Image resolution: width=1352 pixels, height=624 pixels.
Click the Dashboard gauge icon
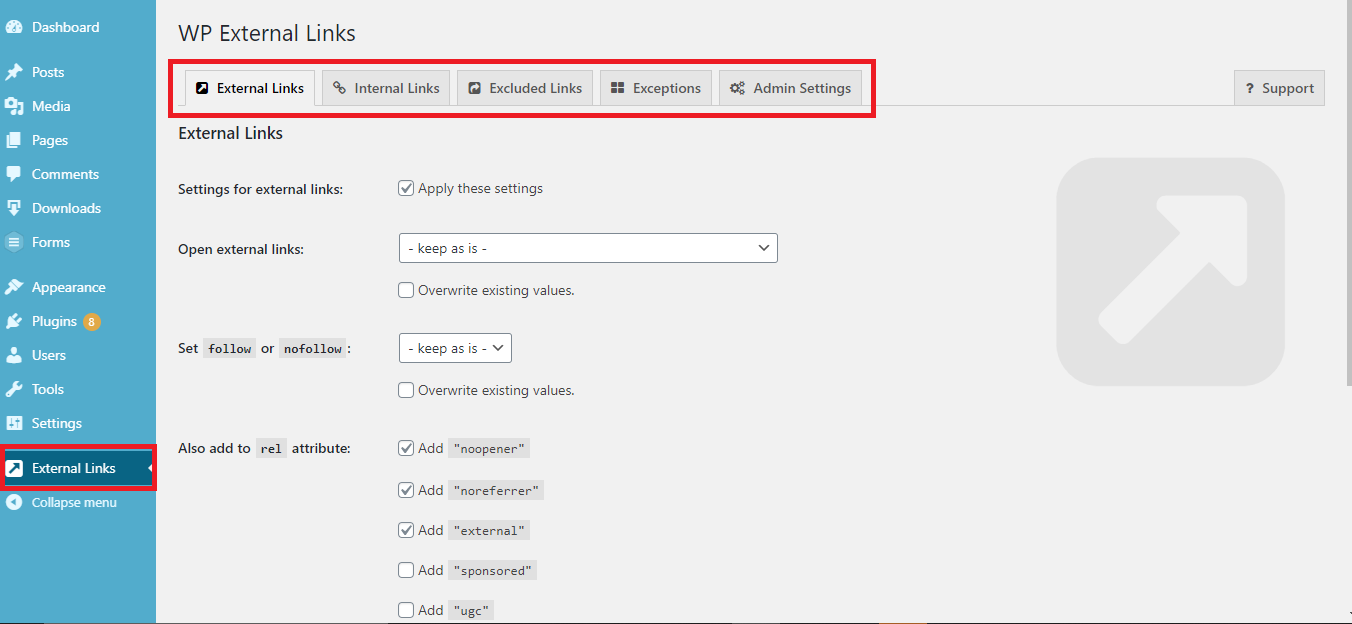click(x=14, y=27)
